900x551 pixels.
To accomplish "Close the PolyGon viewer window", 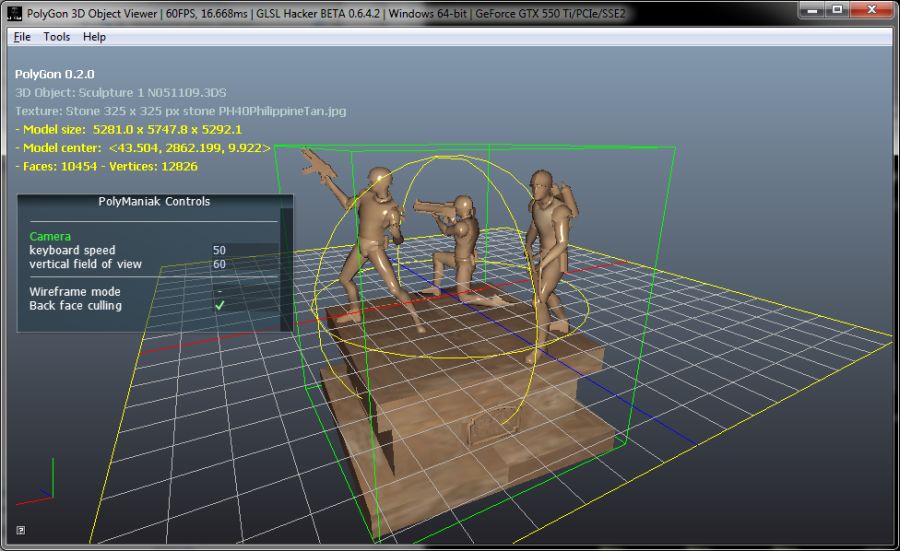I will coord(871,10).
